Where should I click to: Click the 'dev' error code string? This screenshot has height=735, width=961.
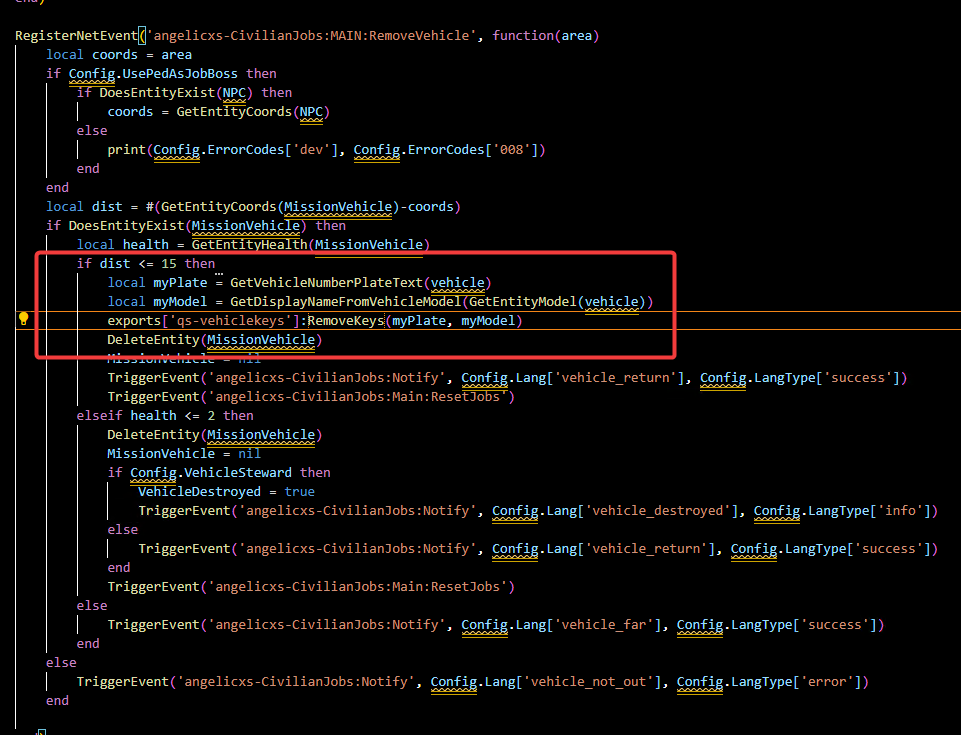coord(311,150)
